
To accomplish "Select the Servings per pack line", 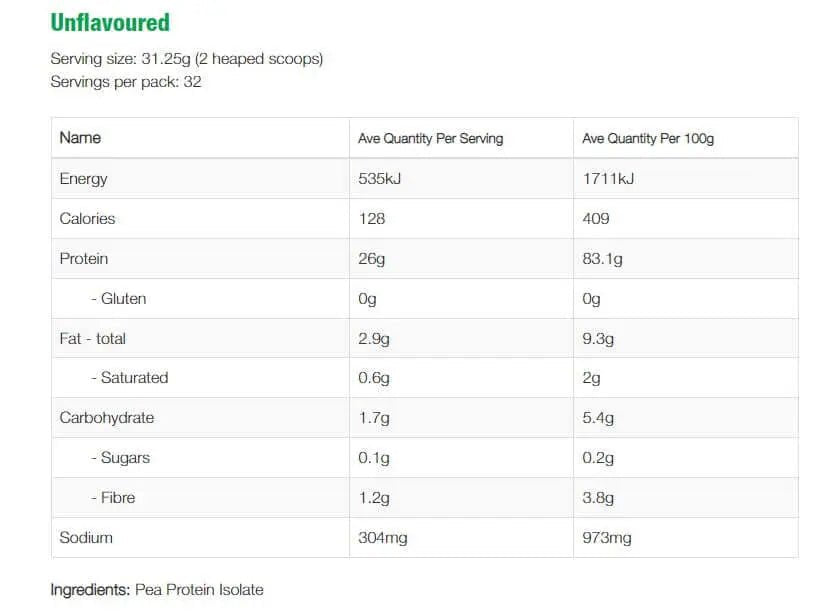I will tap(126, 82).
